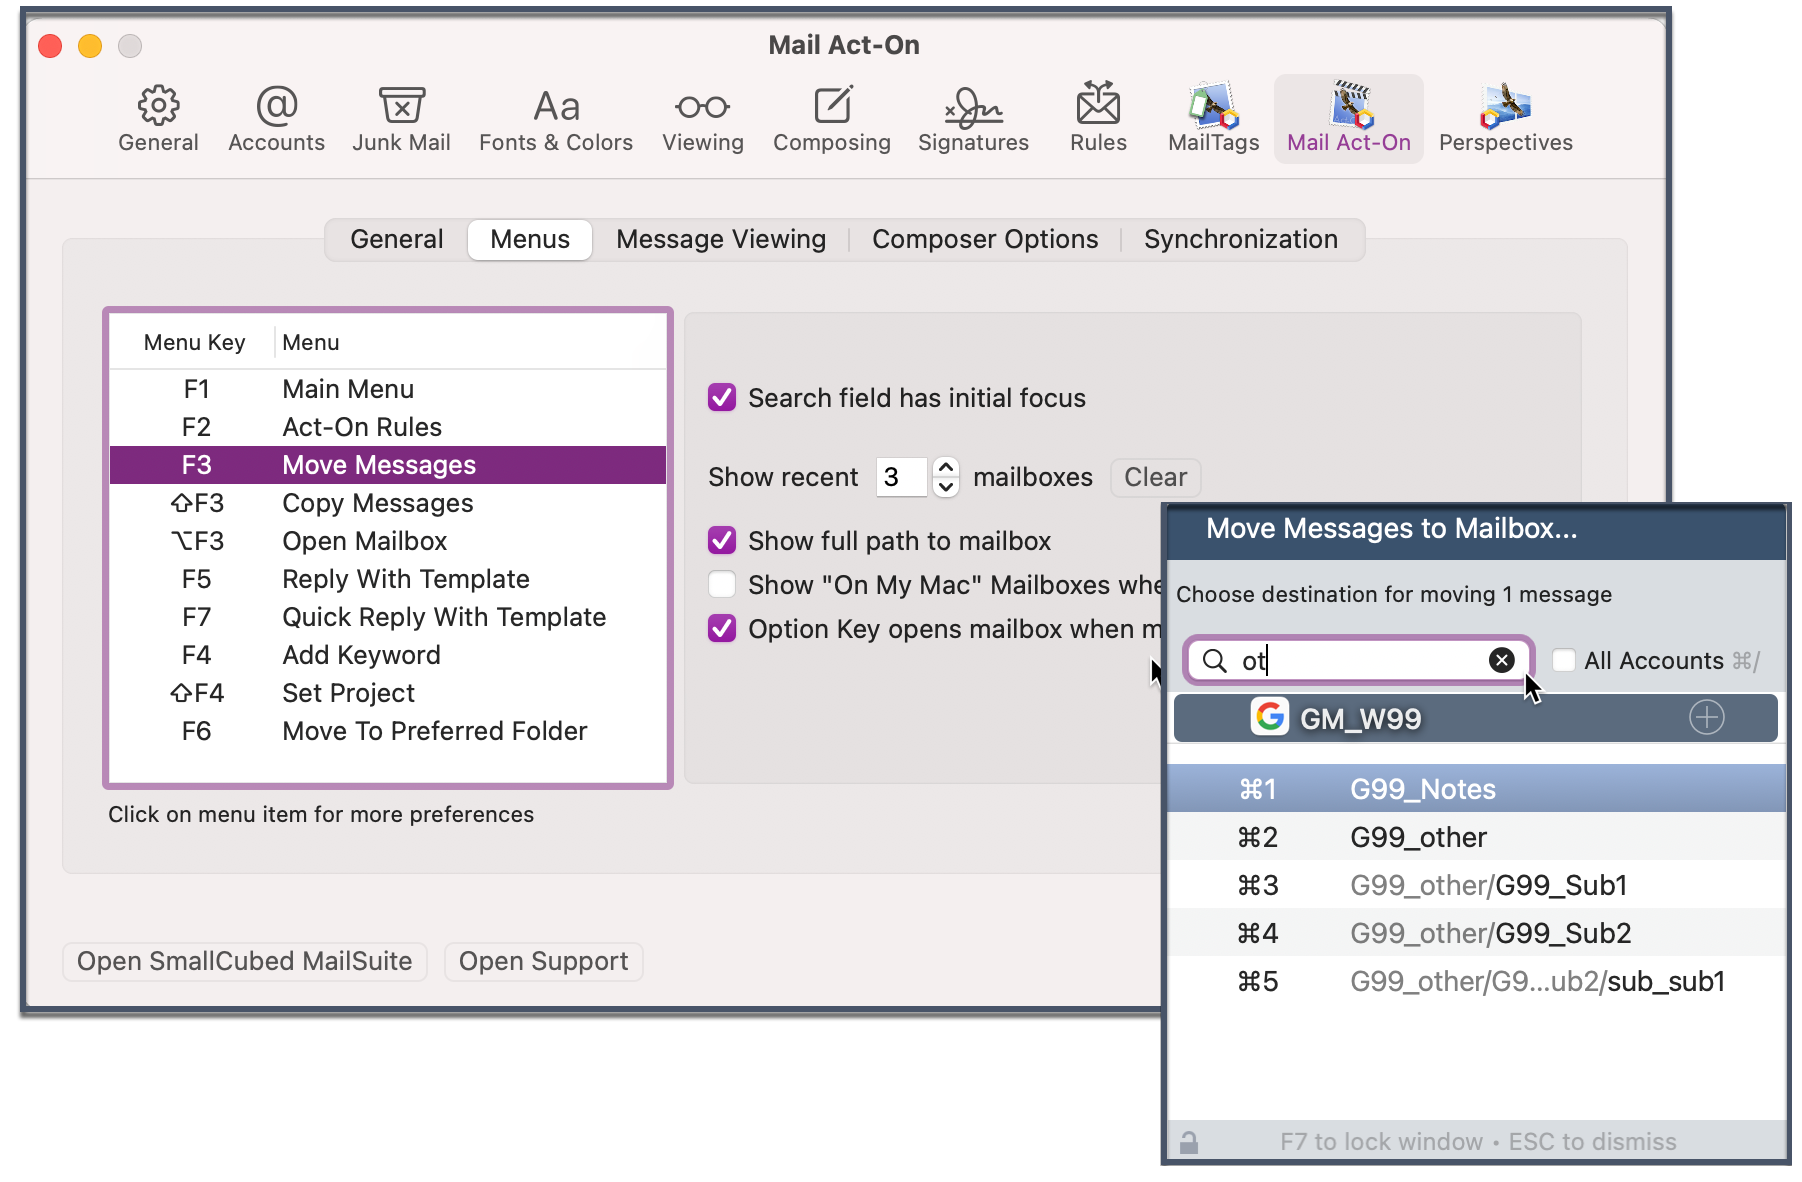Select the F3 Move Messages row
This screenshot has width=1802, height=1182.
tap(388, 465)
